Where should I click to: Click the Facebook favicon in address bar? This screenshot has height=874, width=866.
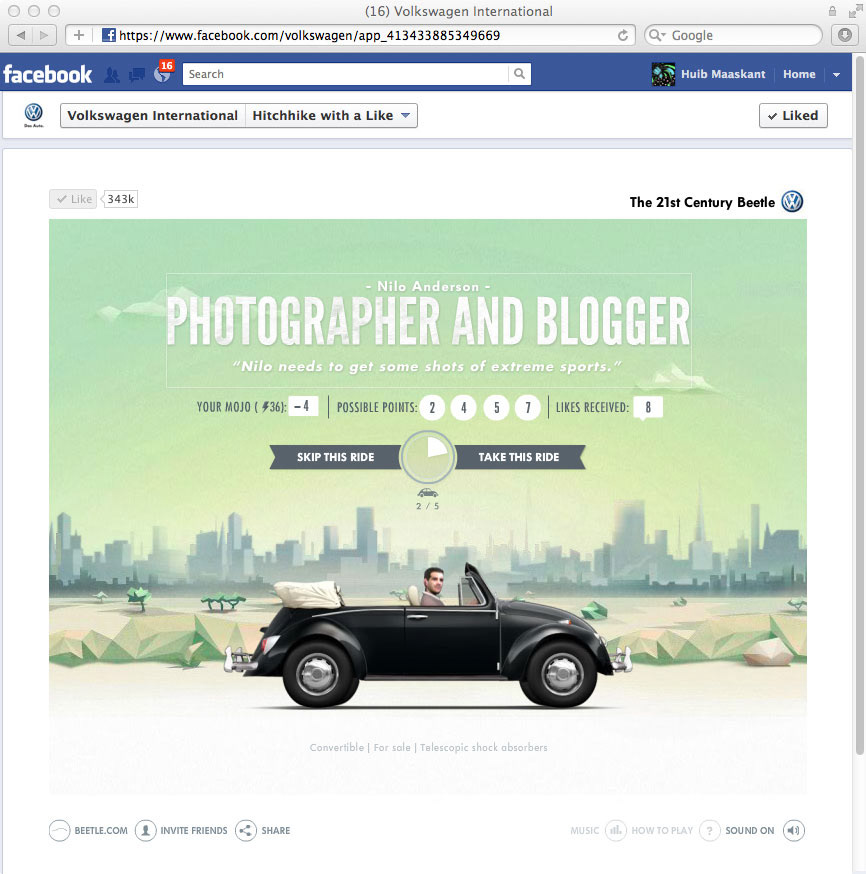point(109,35)
